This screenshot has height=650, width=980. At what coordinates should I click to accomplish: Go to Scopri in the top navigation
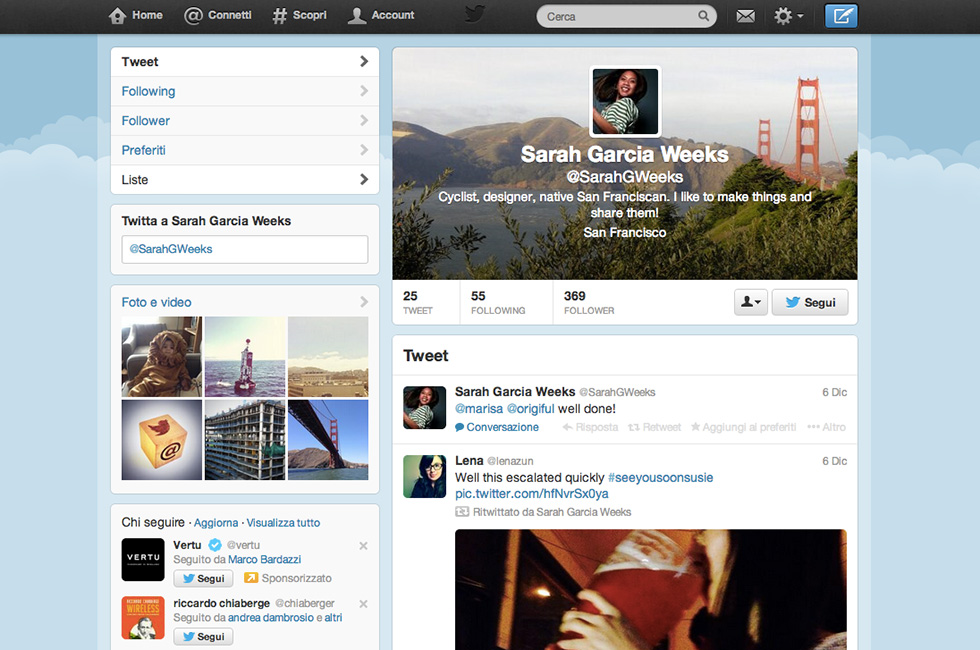300,15
